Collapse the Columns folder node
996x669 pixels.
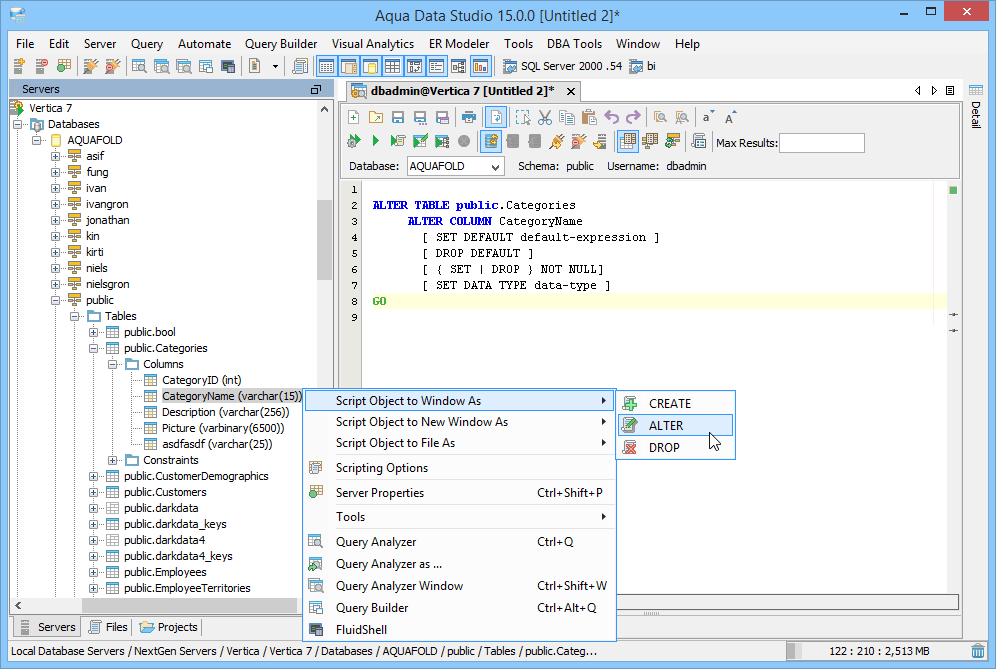[x=112, y=365]
